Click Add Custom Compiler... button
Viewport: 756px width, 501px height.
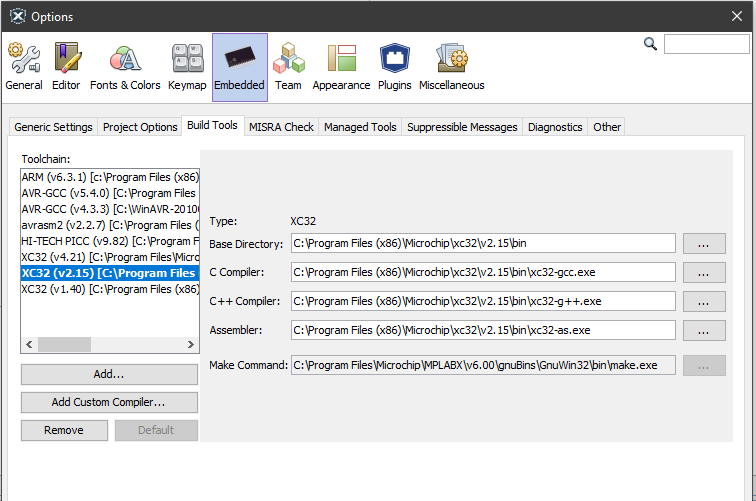coord(109,402)
